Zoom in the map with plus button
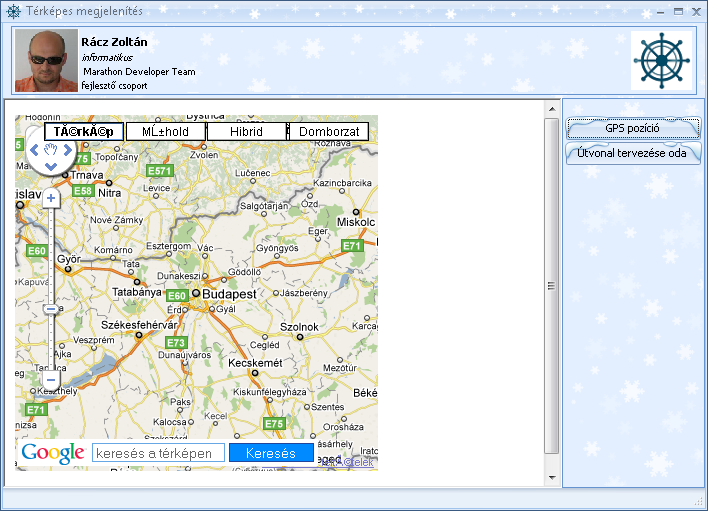Image resolution: width=708 pixels, height=511 pixels. (51, 198)
